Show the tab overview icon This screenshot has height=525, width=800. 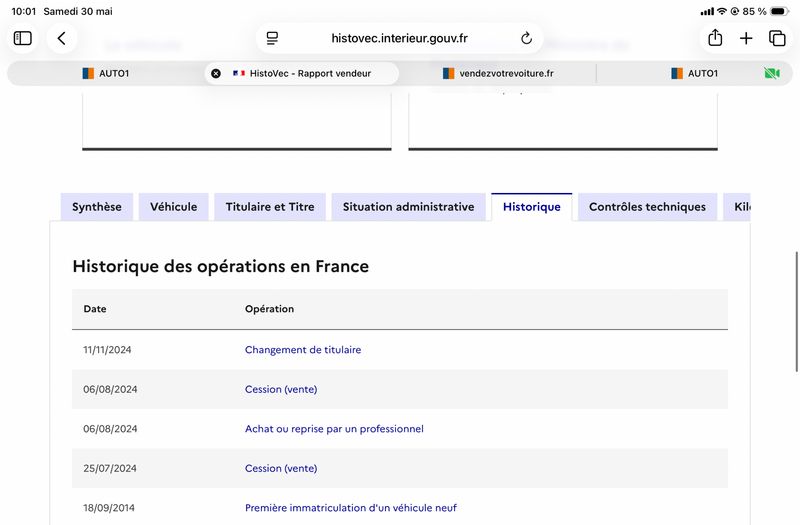(x=777, y=38)
